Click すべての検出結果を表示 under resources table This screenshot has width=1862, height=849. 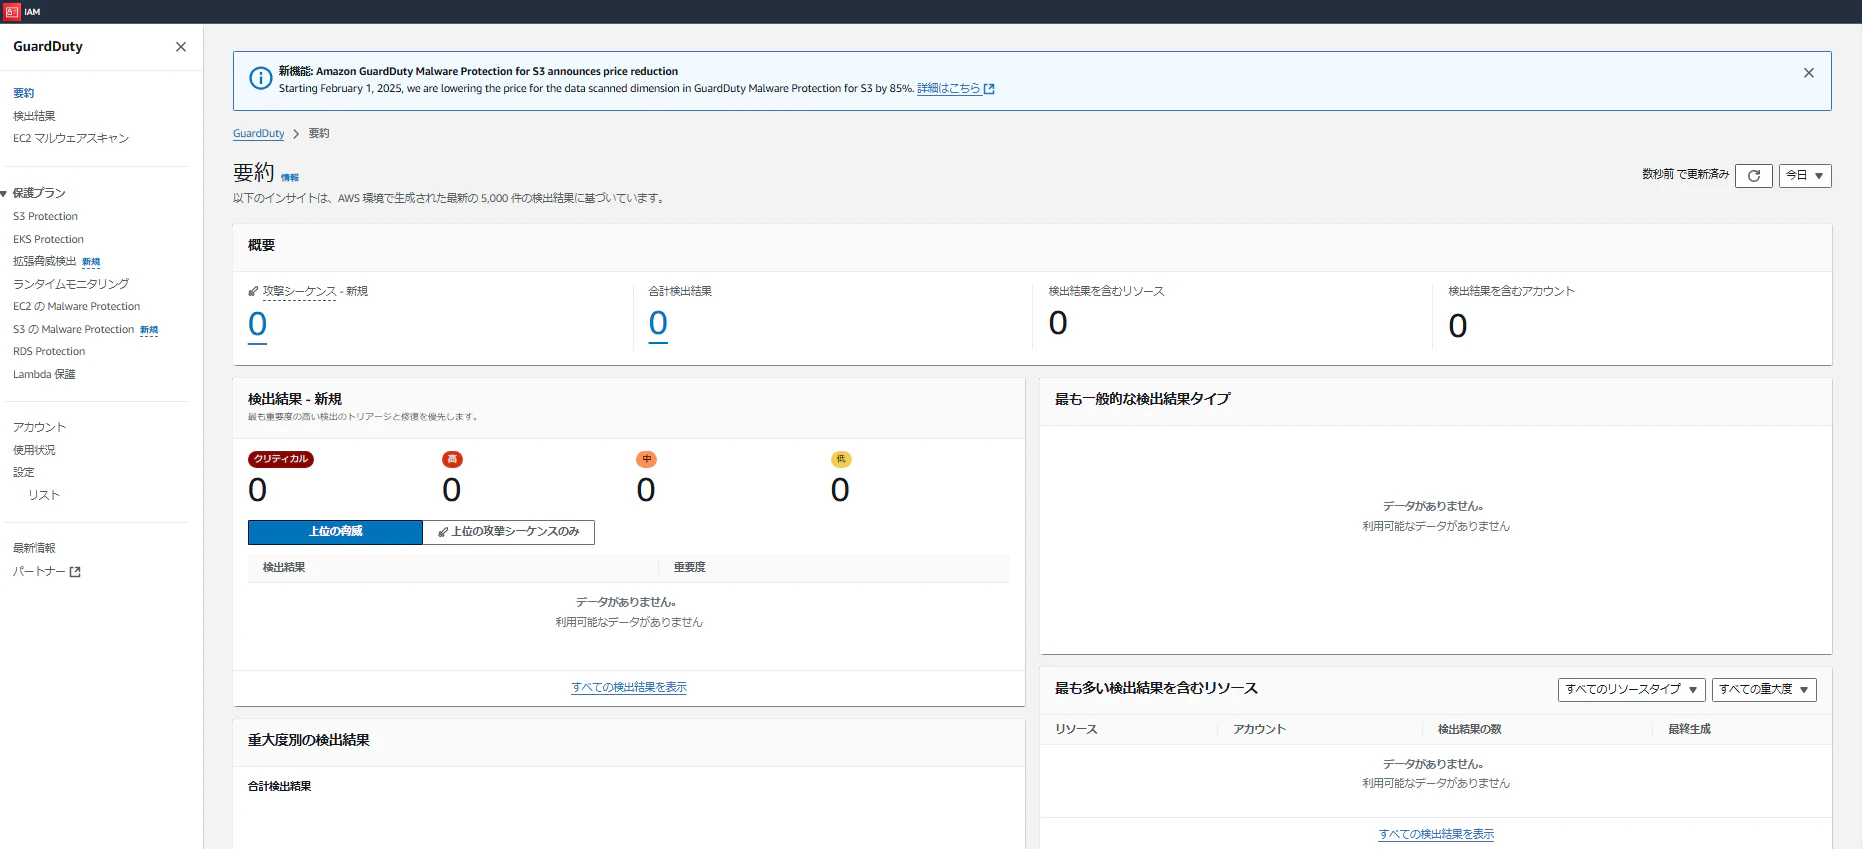[x=1436, y=834]
